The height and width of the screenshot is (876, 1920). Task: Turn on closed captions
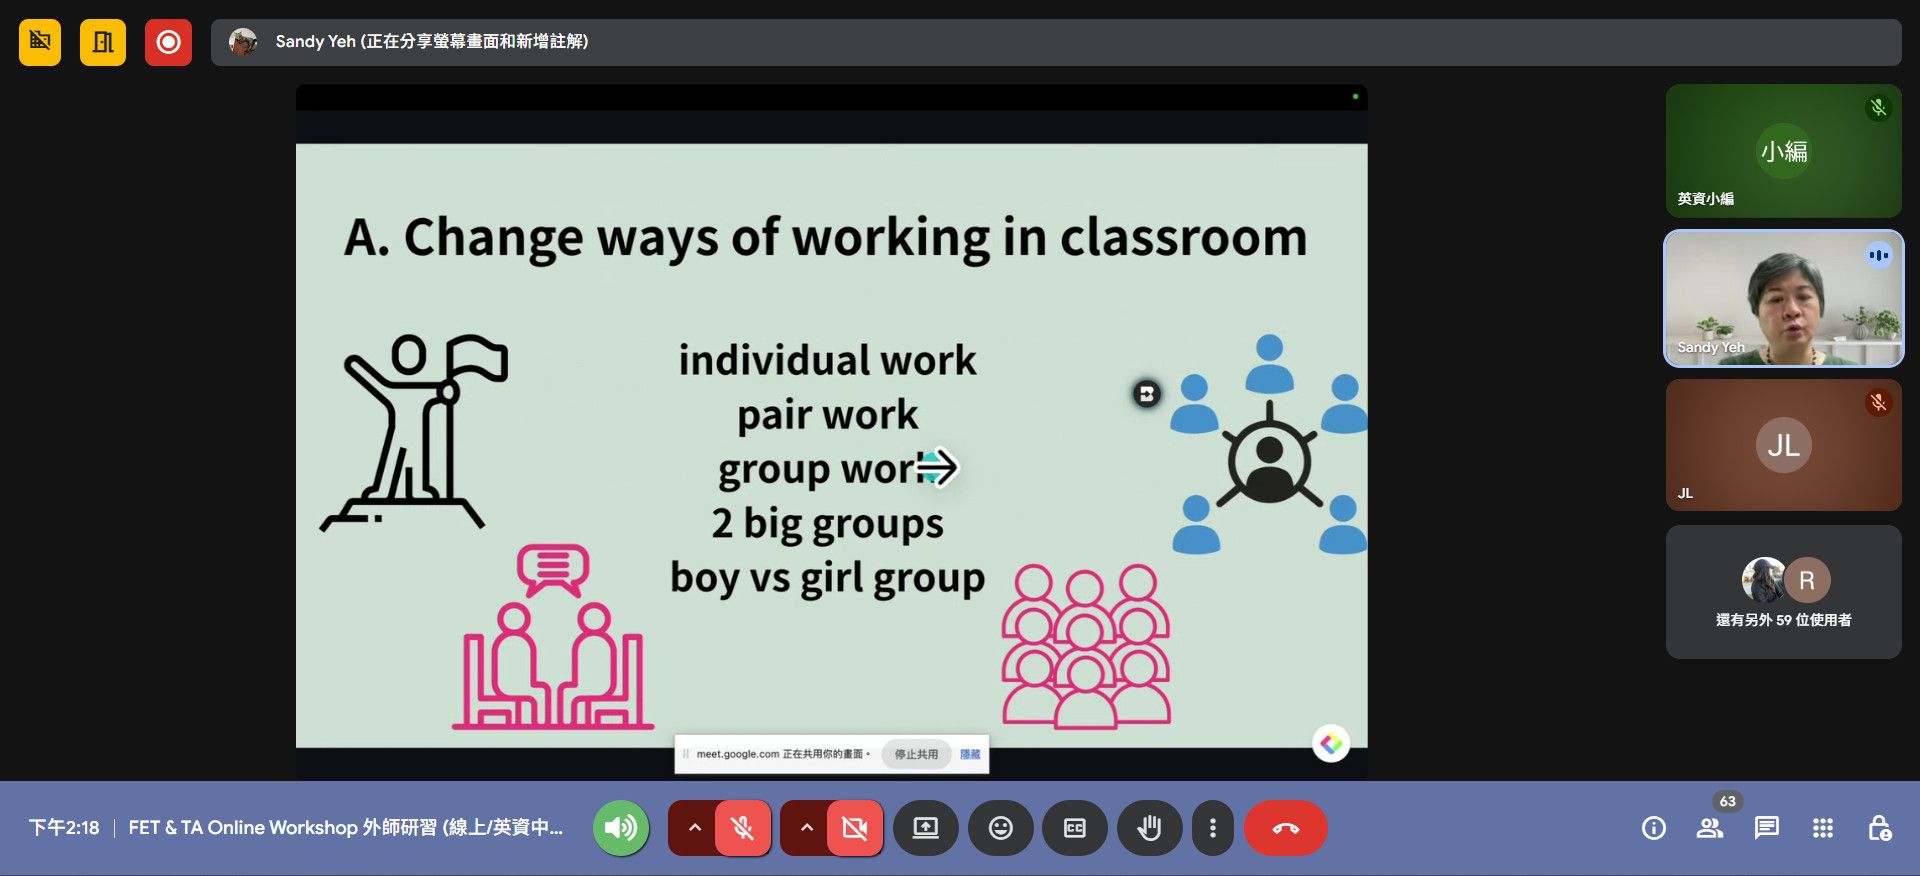[1075, 828]
